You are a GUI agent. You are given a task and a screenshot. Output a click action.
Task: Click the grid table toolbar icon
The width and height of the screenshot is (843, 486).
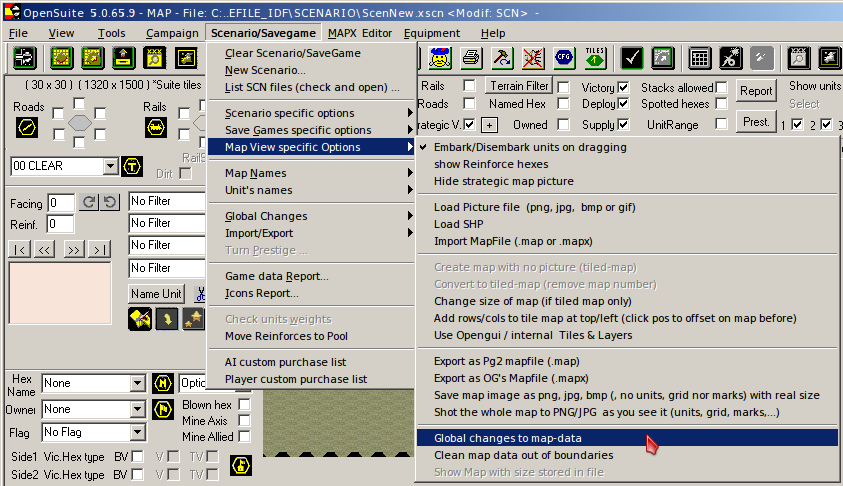699,58
